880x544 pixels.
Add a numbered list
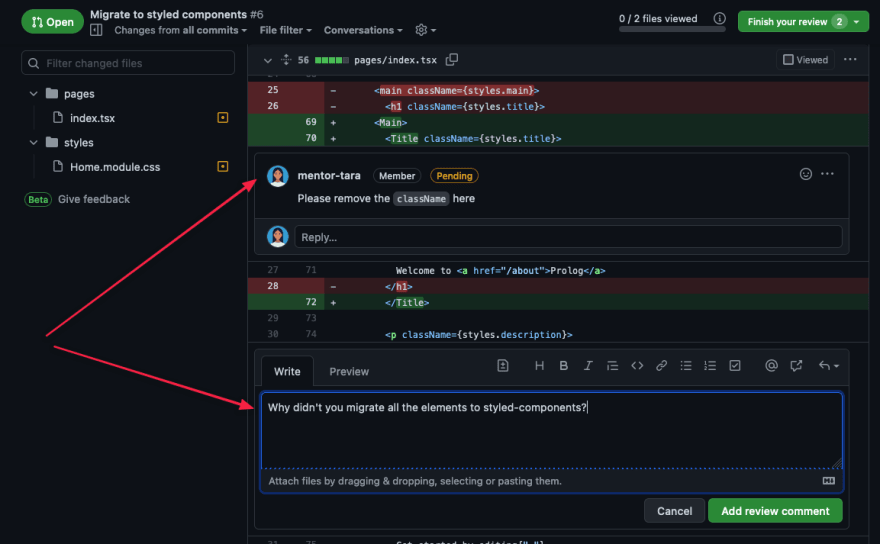pos(710,365)
